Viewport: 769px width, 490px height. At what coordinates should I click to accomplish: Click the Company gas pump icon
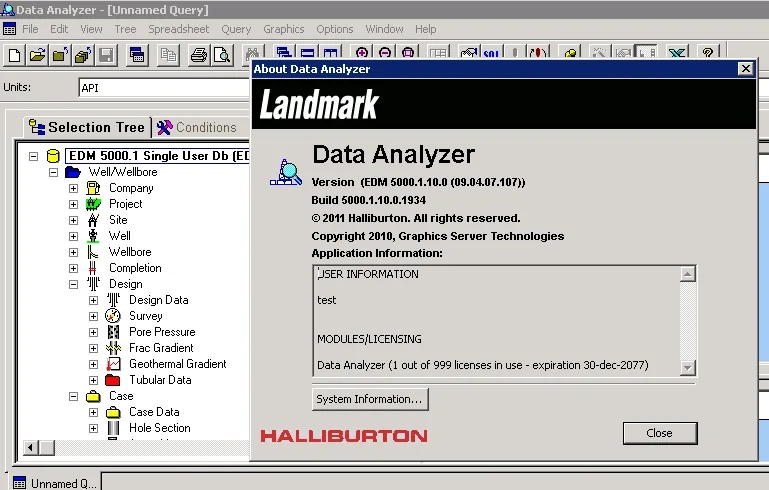93,188
